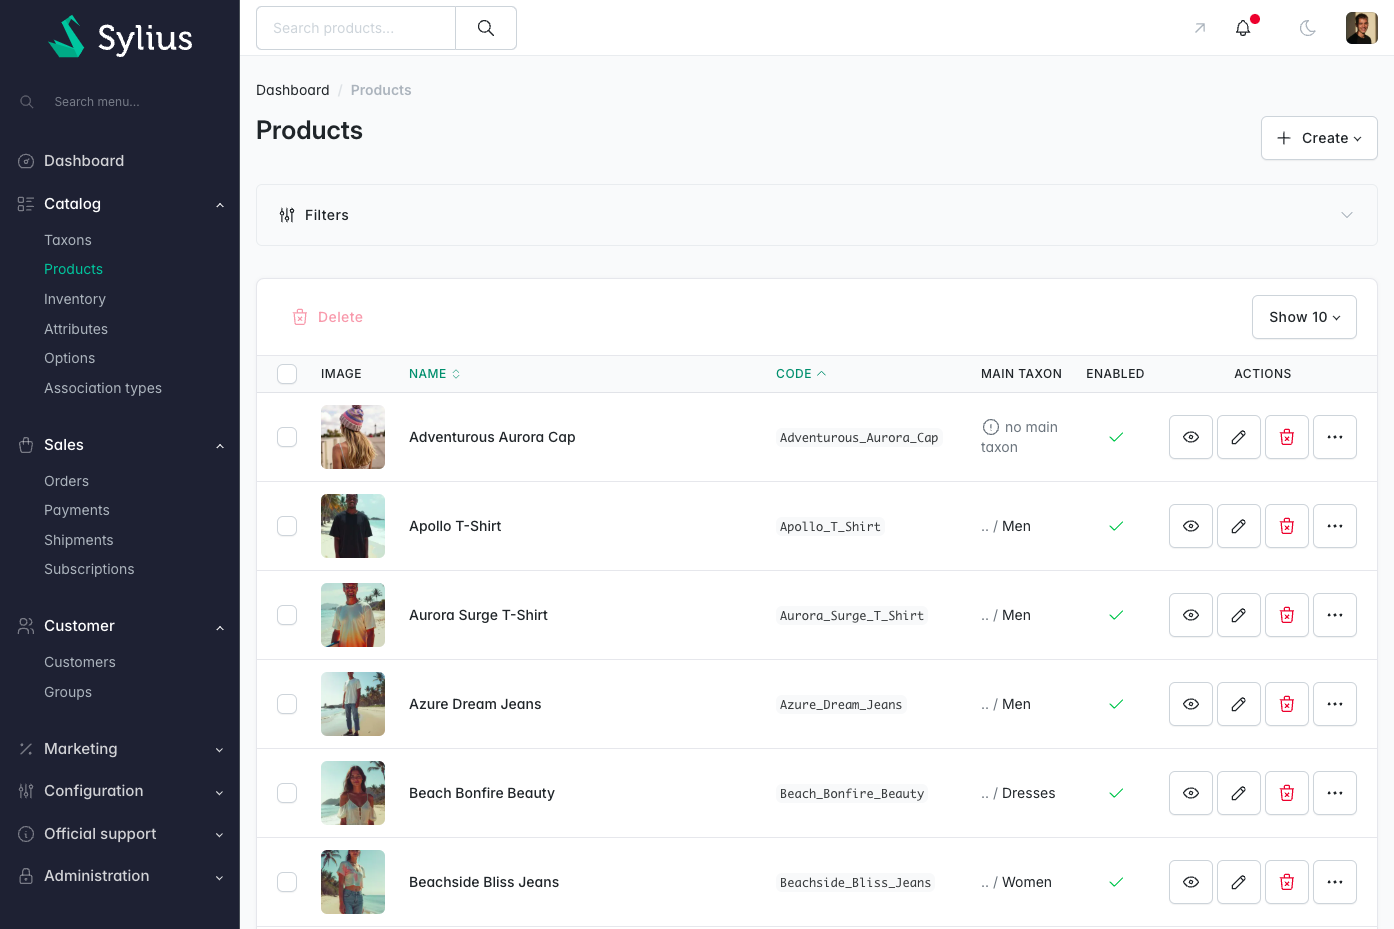This screenshot has height=929, width=1394.
Task: Open user avatar menu
Action: click(1362, 28)
